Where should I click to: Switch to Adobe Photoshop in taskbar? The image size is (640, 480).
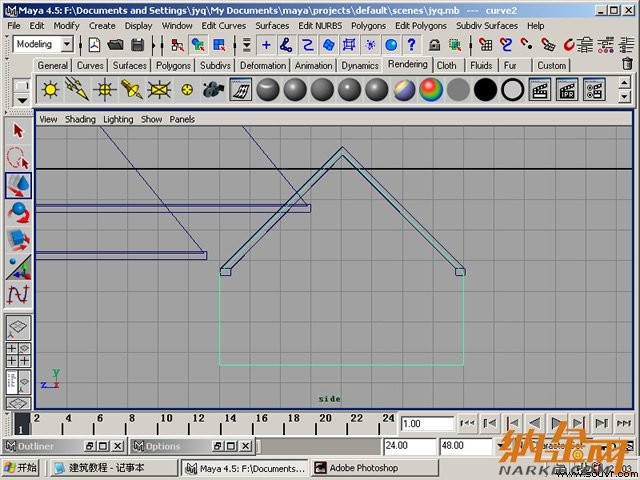374,468
